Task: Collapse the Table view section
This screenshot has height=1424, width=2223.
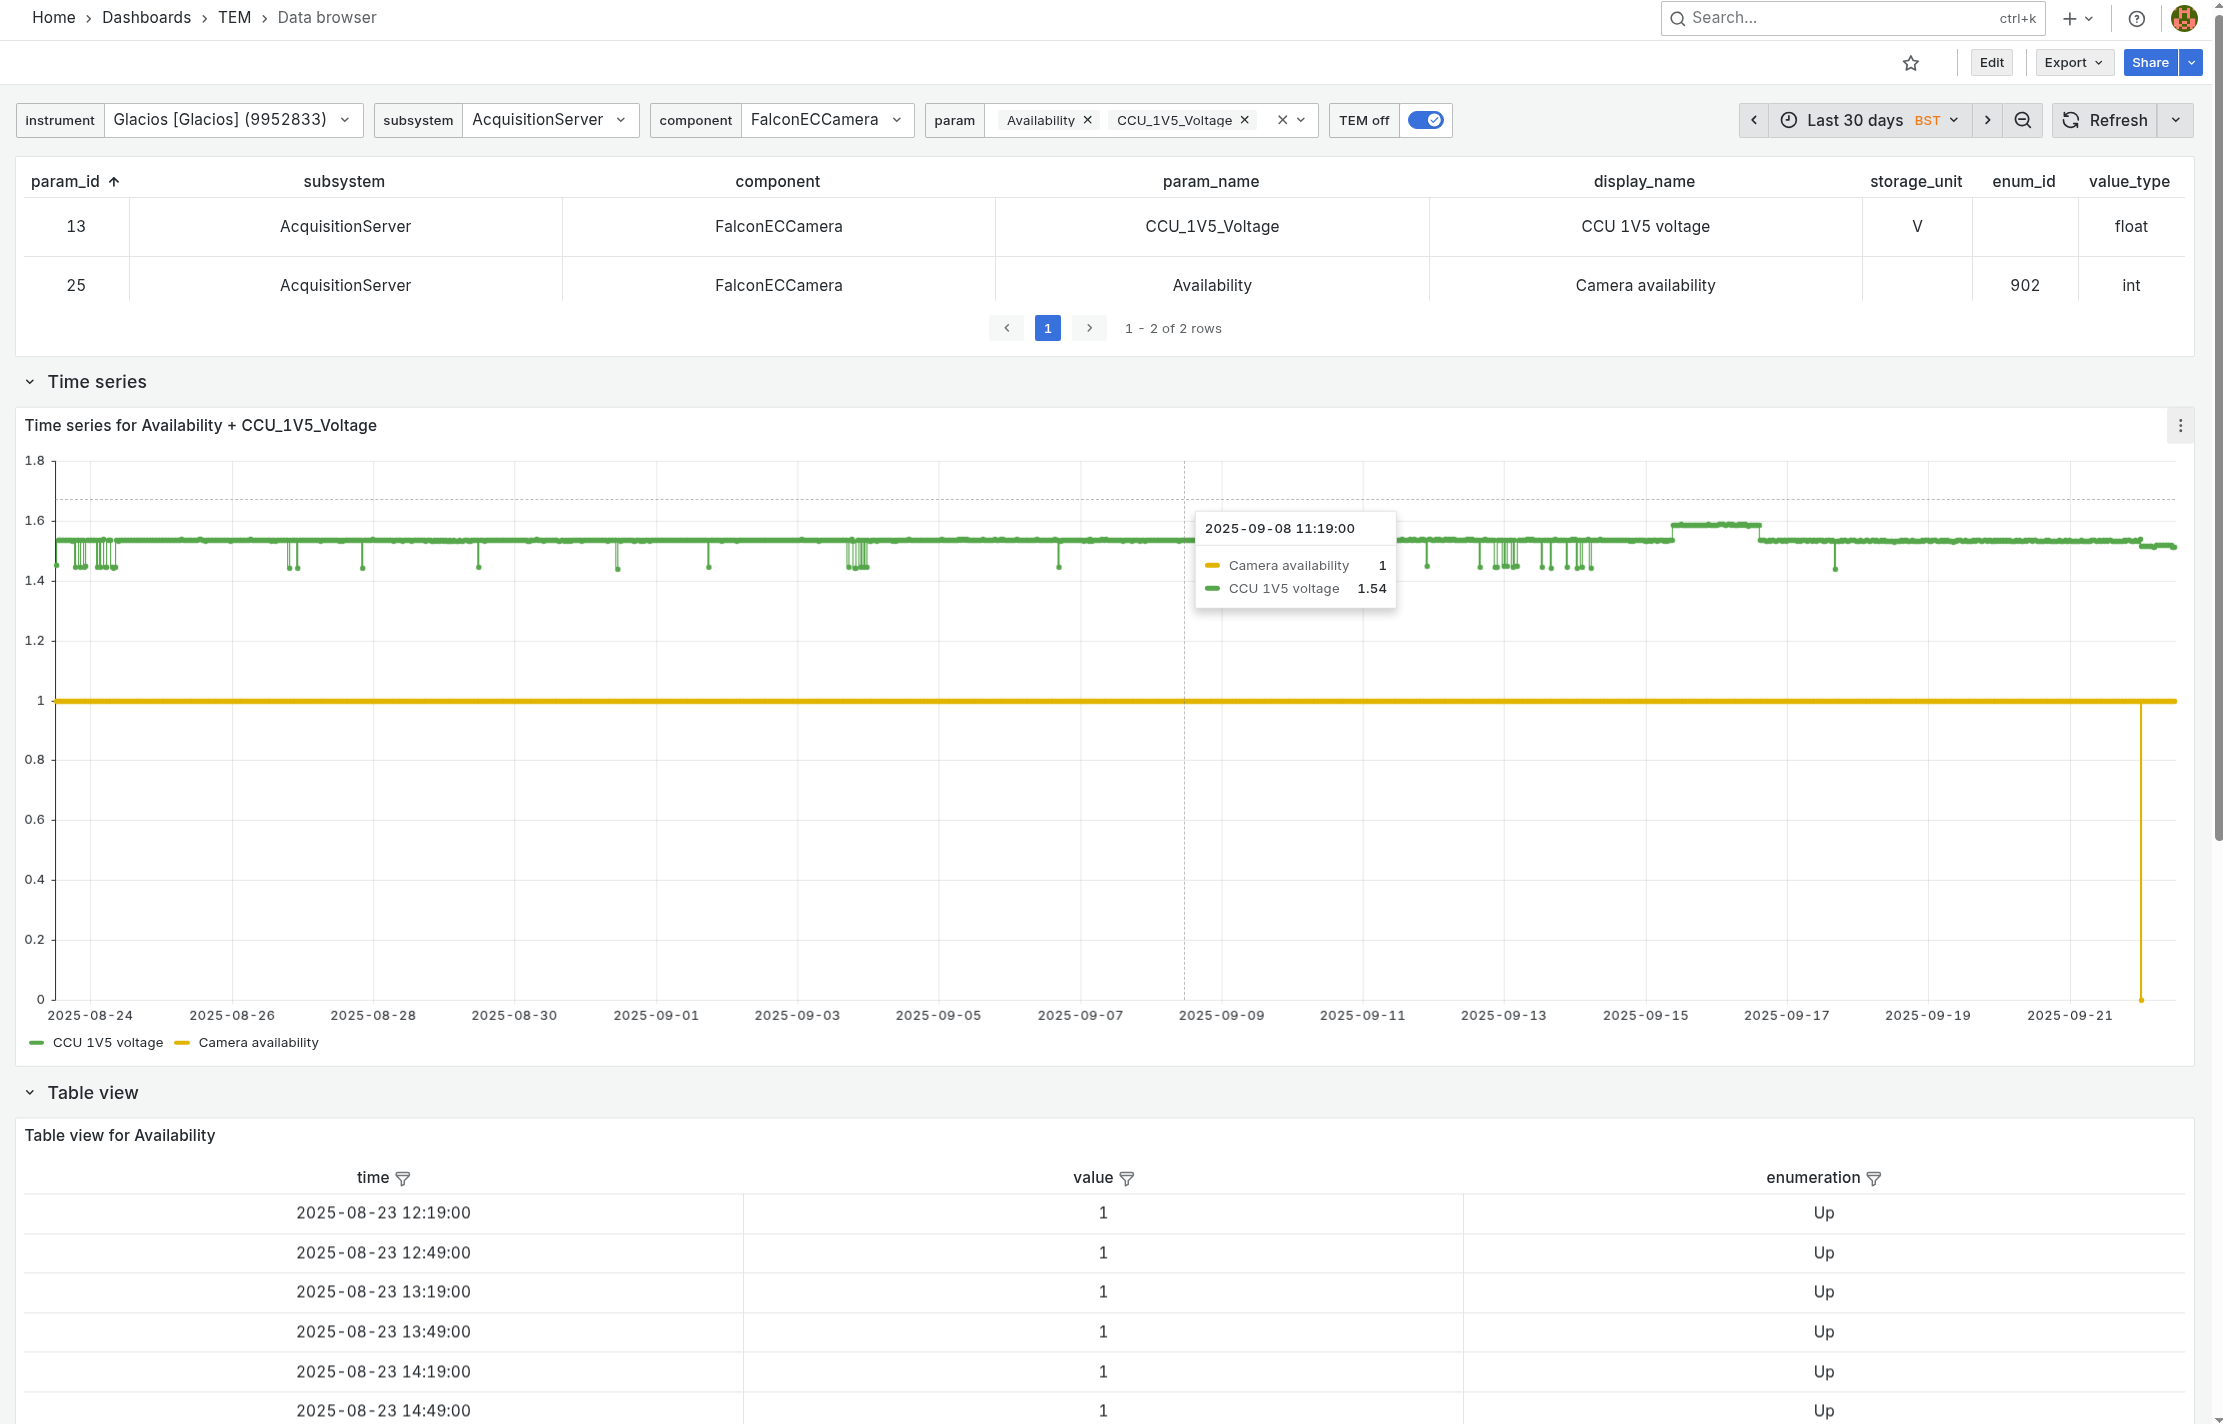Action: click(x=30, y=1093)
